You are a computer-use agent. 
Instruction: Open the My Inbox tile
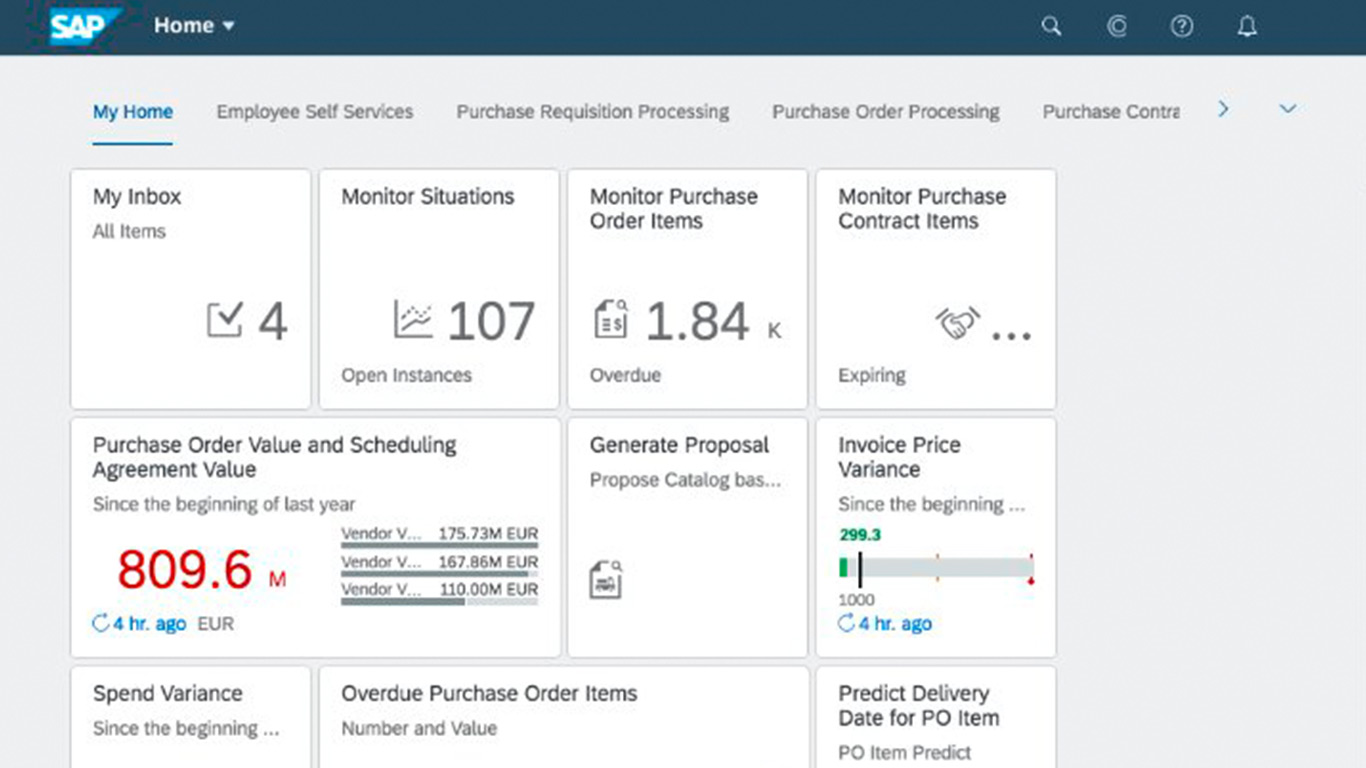pyautogui.click(x=191, y=289)
